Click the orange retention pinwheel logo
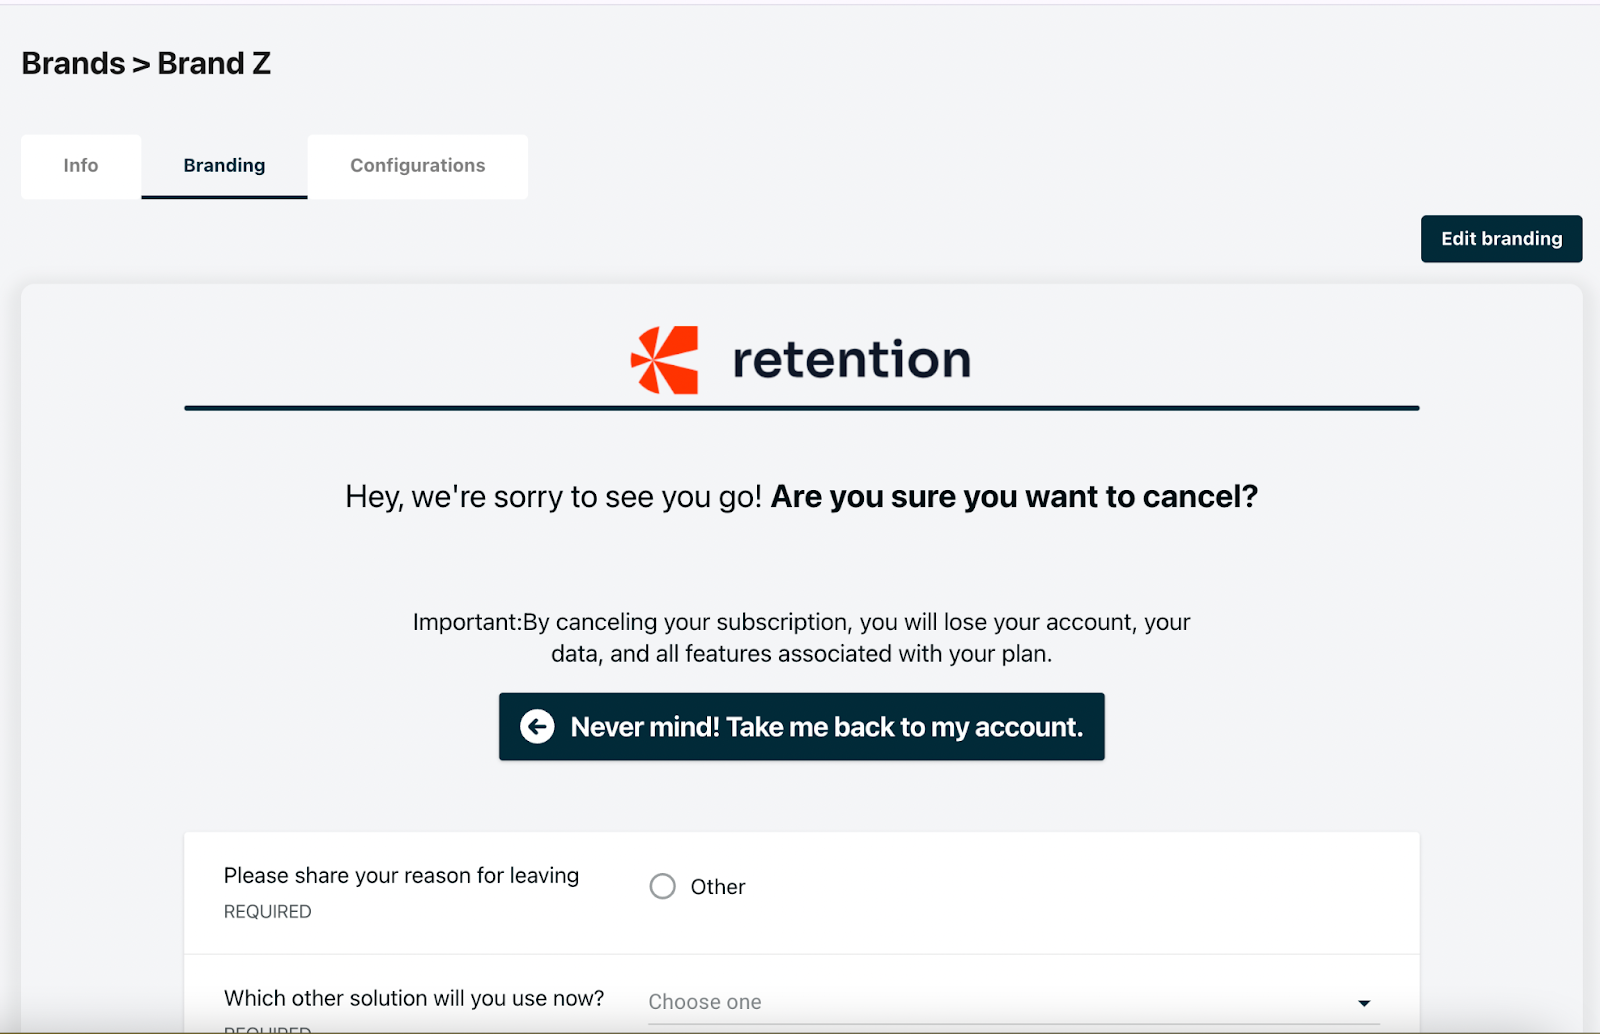1600x1034 pixels. tap(665, 360)
